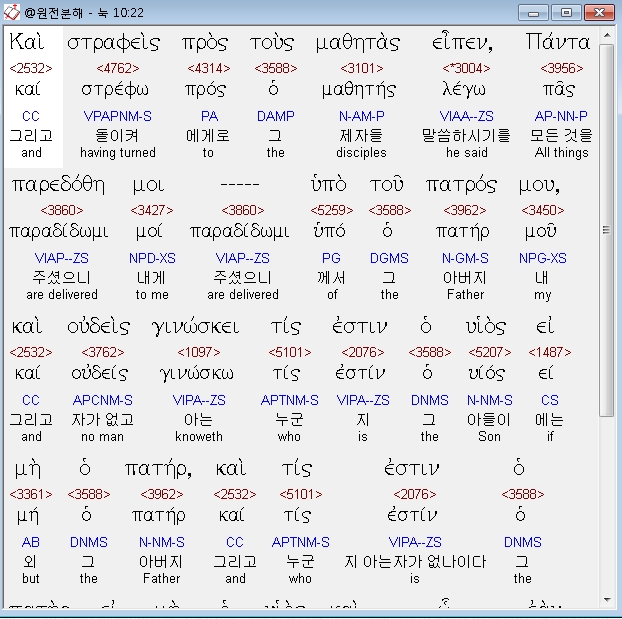Screen dimensions: 622x619
Task: Click the parsing code DAMP
Action: pos(276,116)
